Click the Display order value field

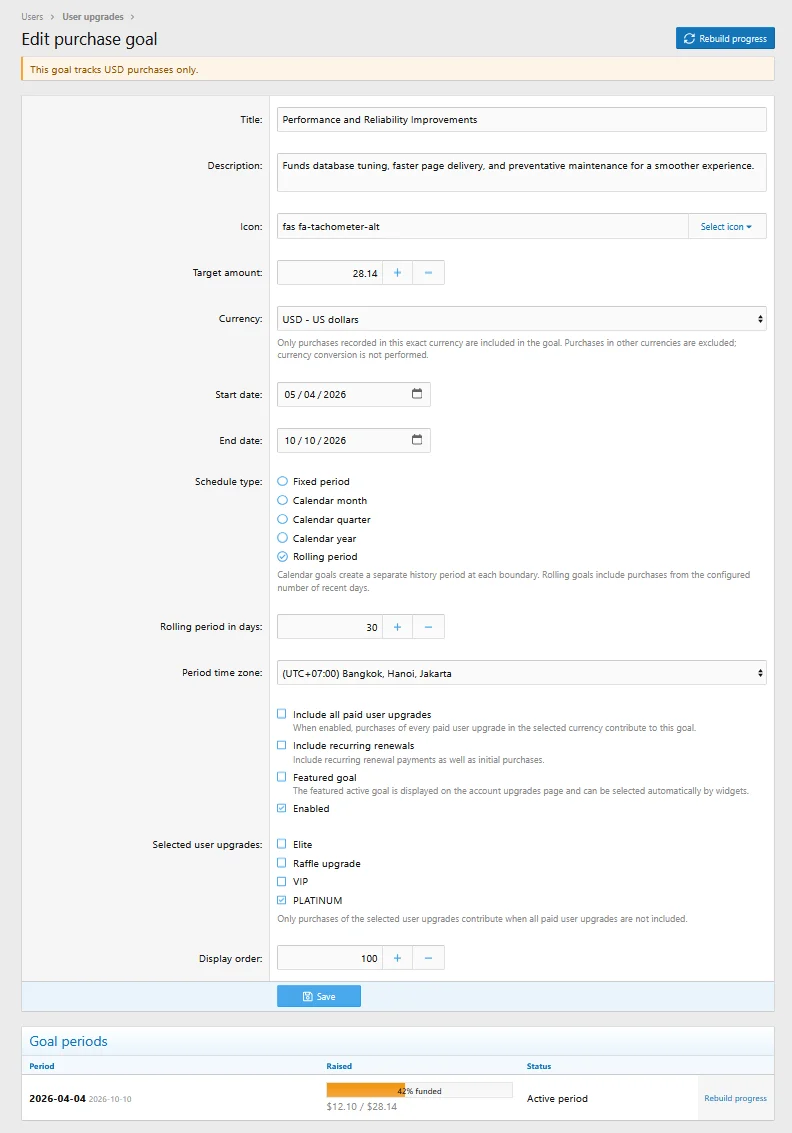330,958
